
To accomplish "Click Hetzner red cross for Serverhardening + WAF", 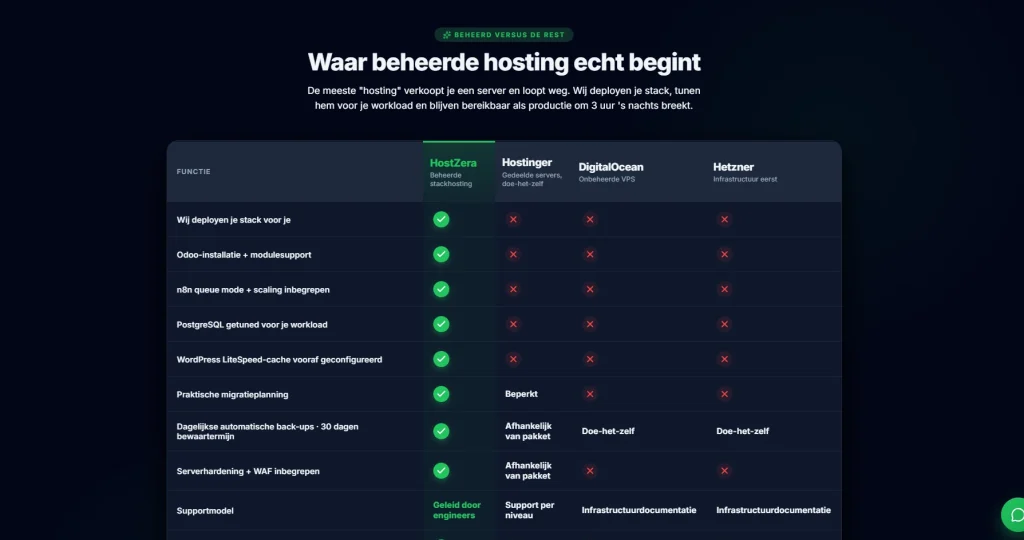I will tap(724, 471).
